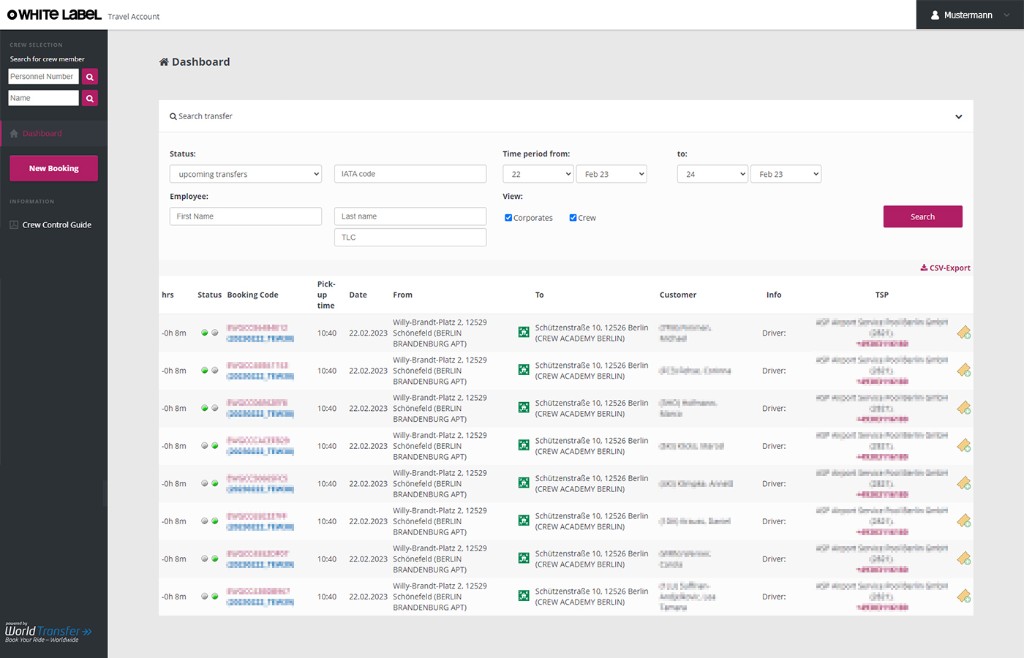
Task: Click the ticket icon in Tamara's row
Action: pos(964,597)
